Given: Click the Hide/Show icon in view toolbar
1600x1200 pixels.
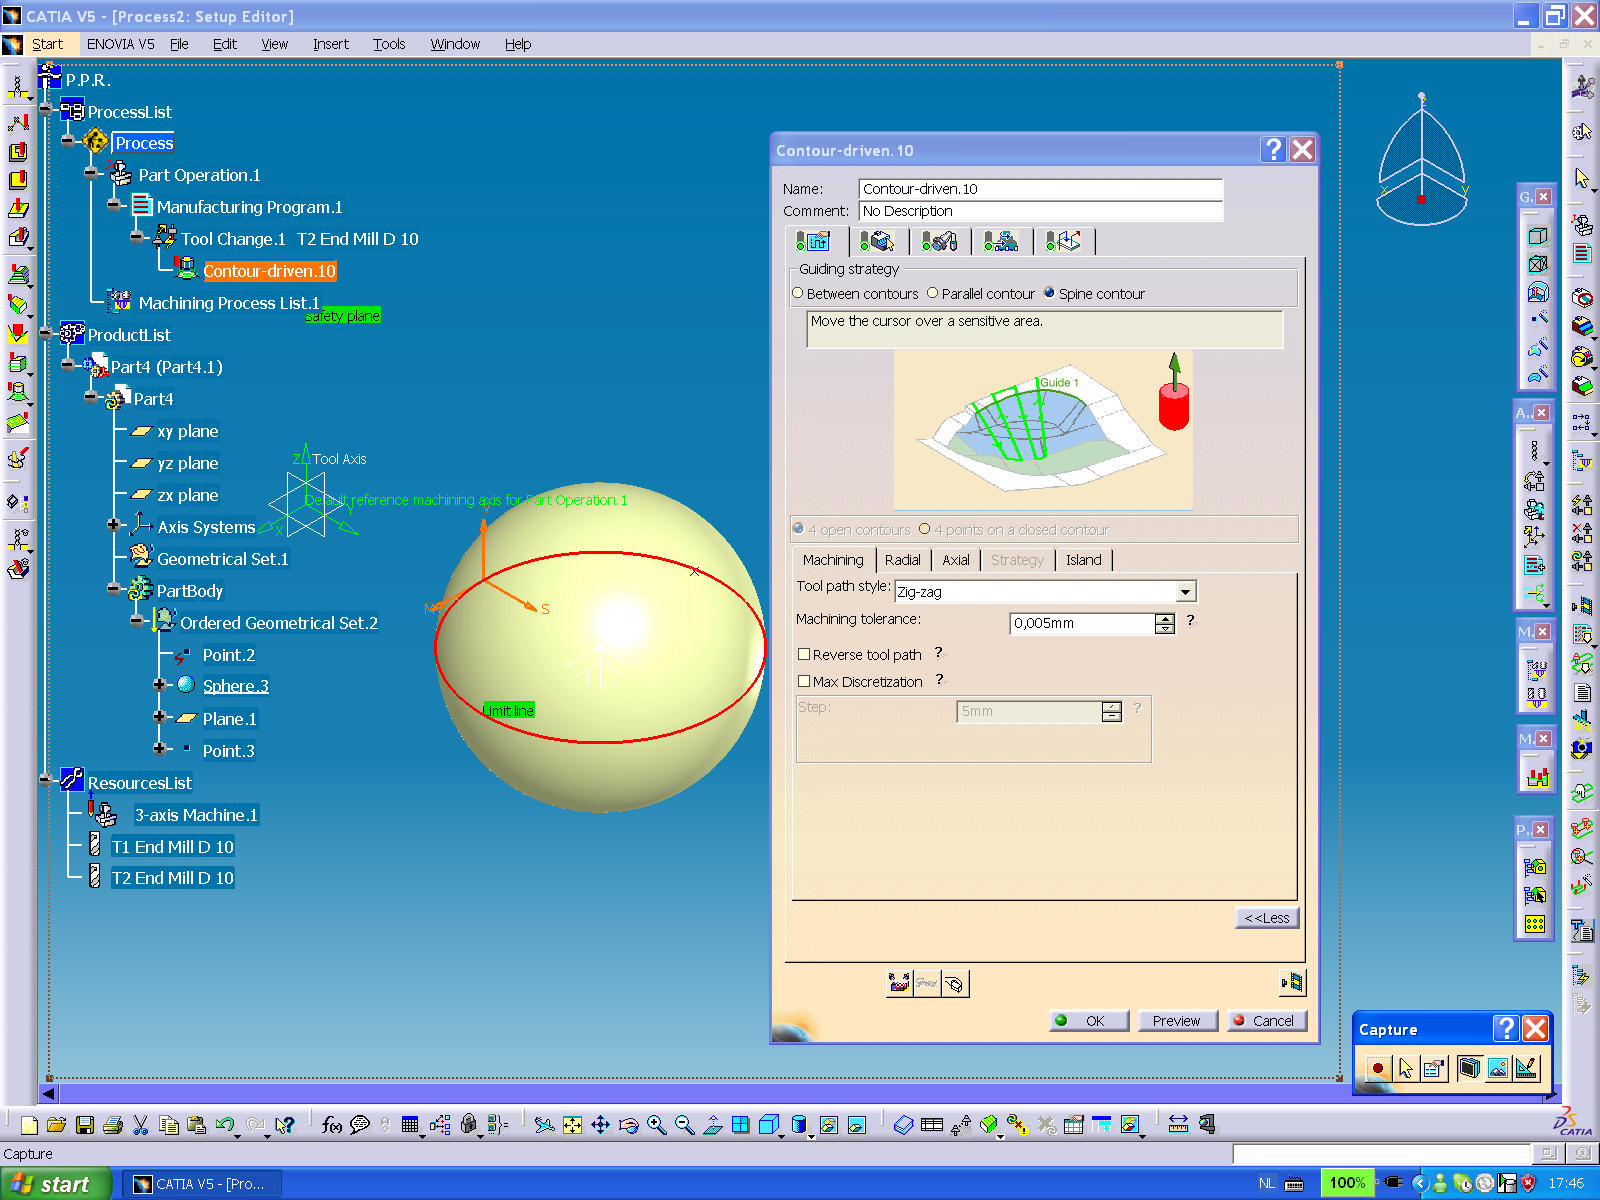Looking at the screenshot, I should tap(828, 1125).
